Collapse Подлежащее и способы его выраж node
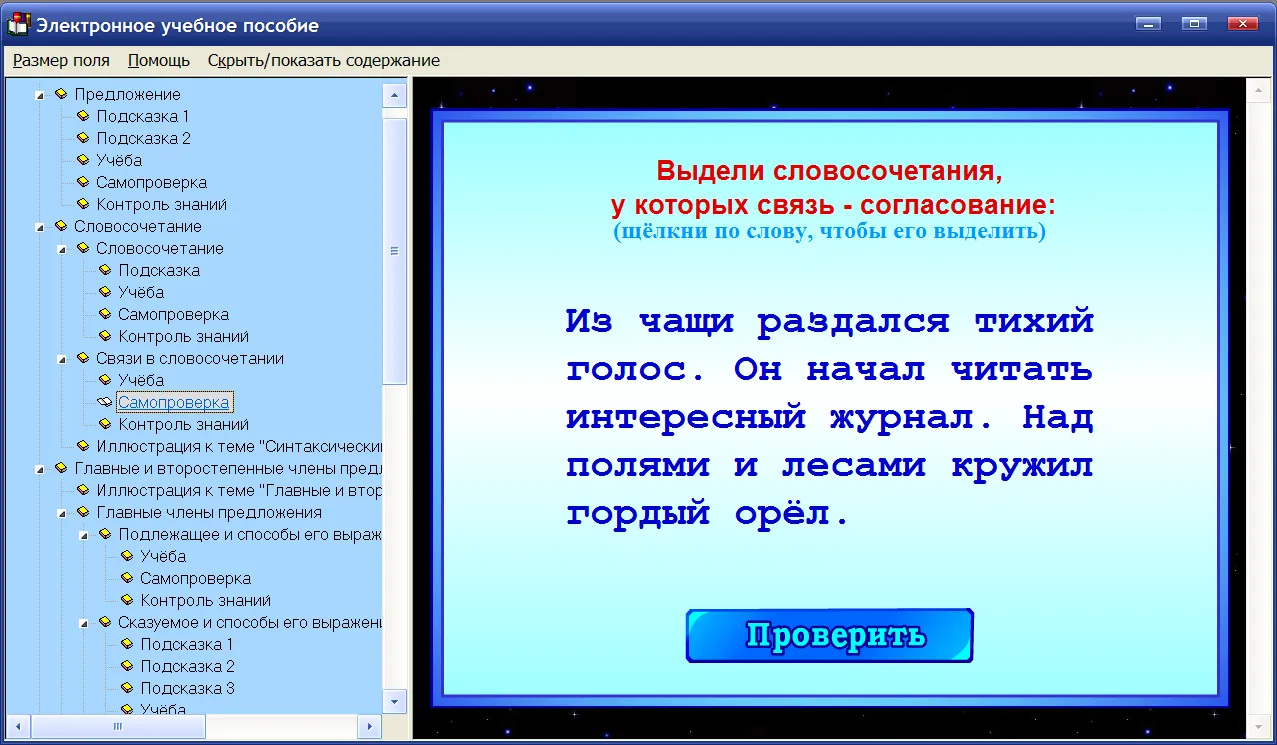The height and width of the screenshot is (745, 1277). click(84, 535)
